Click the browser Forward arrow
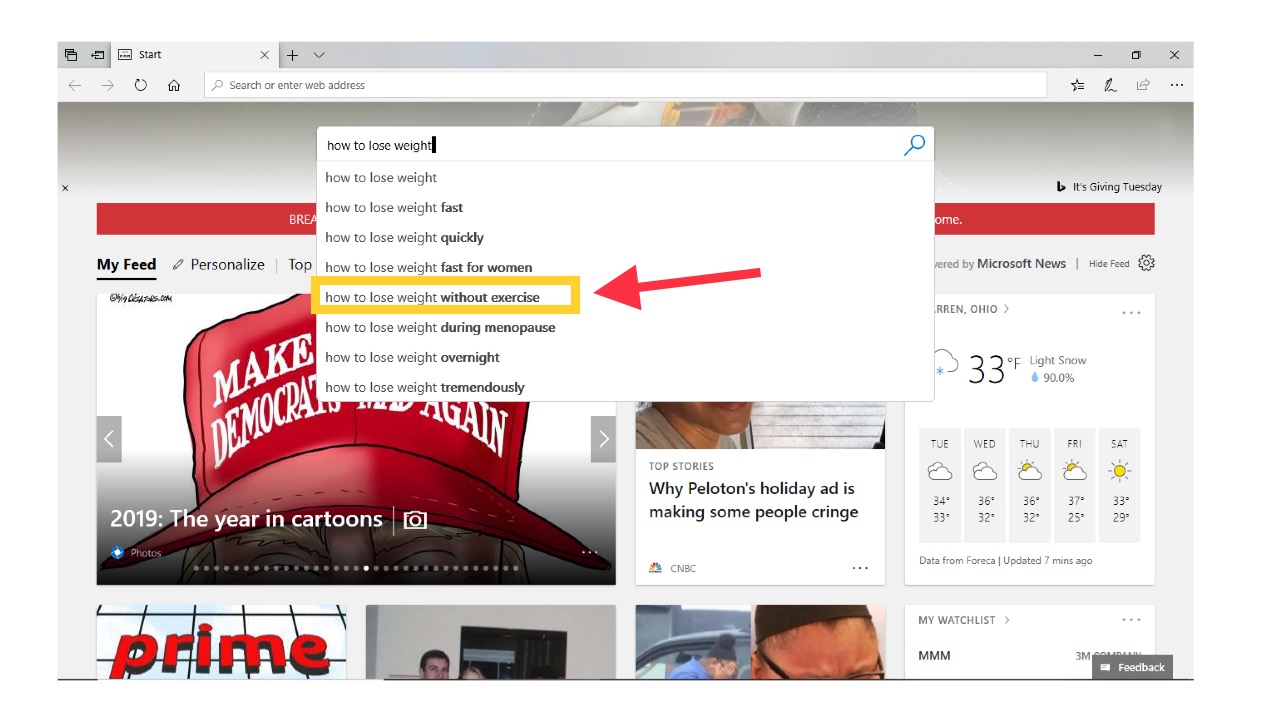1280x720 pixels. point(108,85)
